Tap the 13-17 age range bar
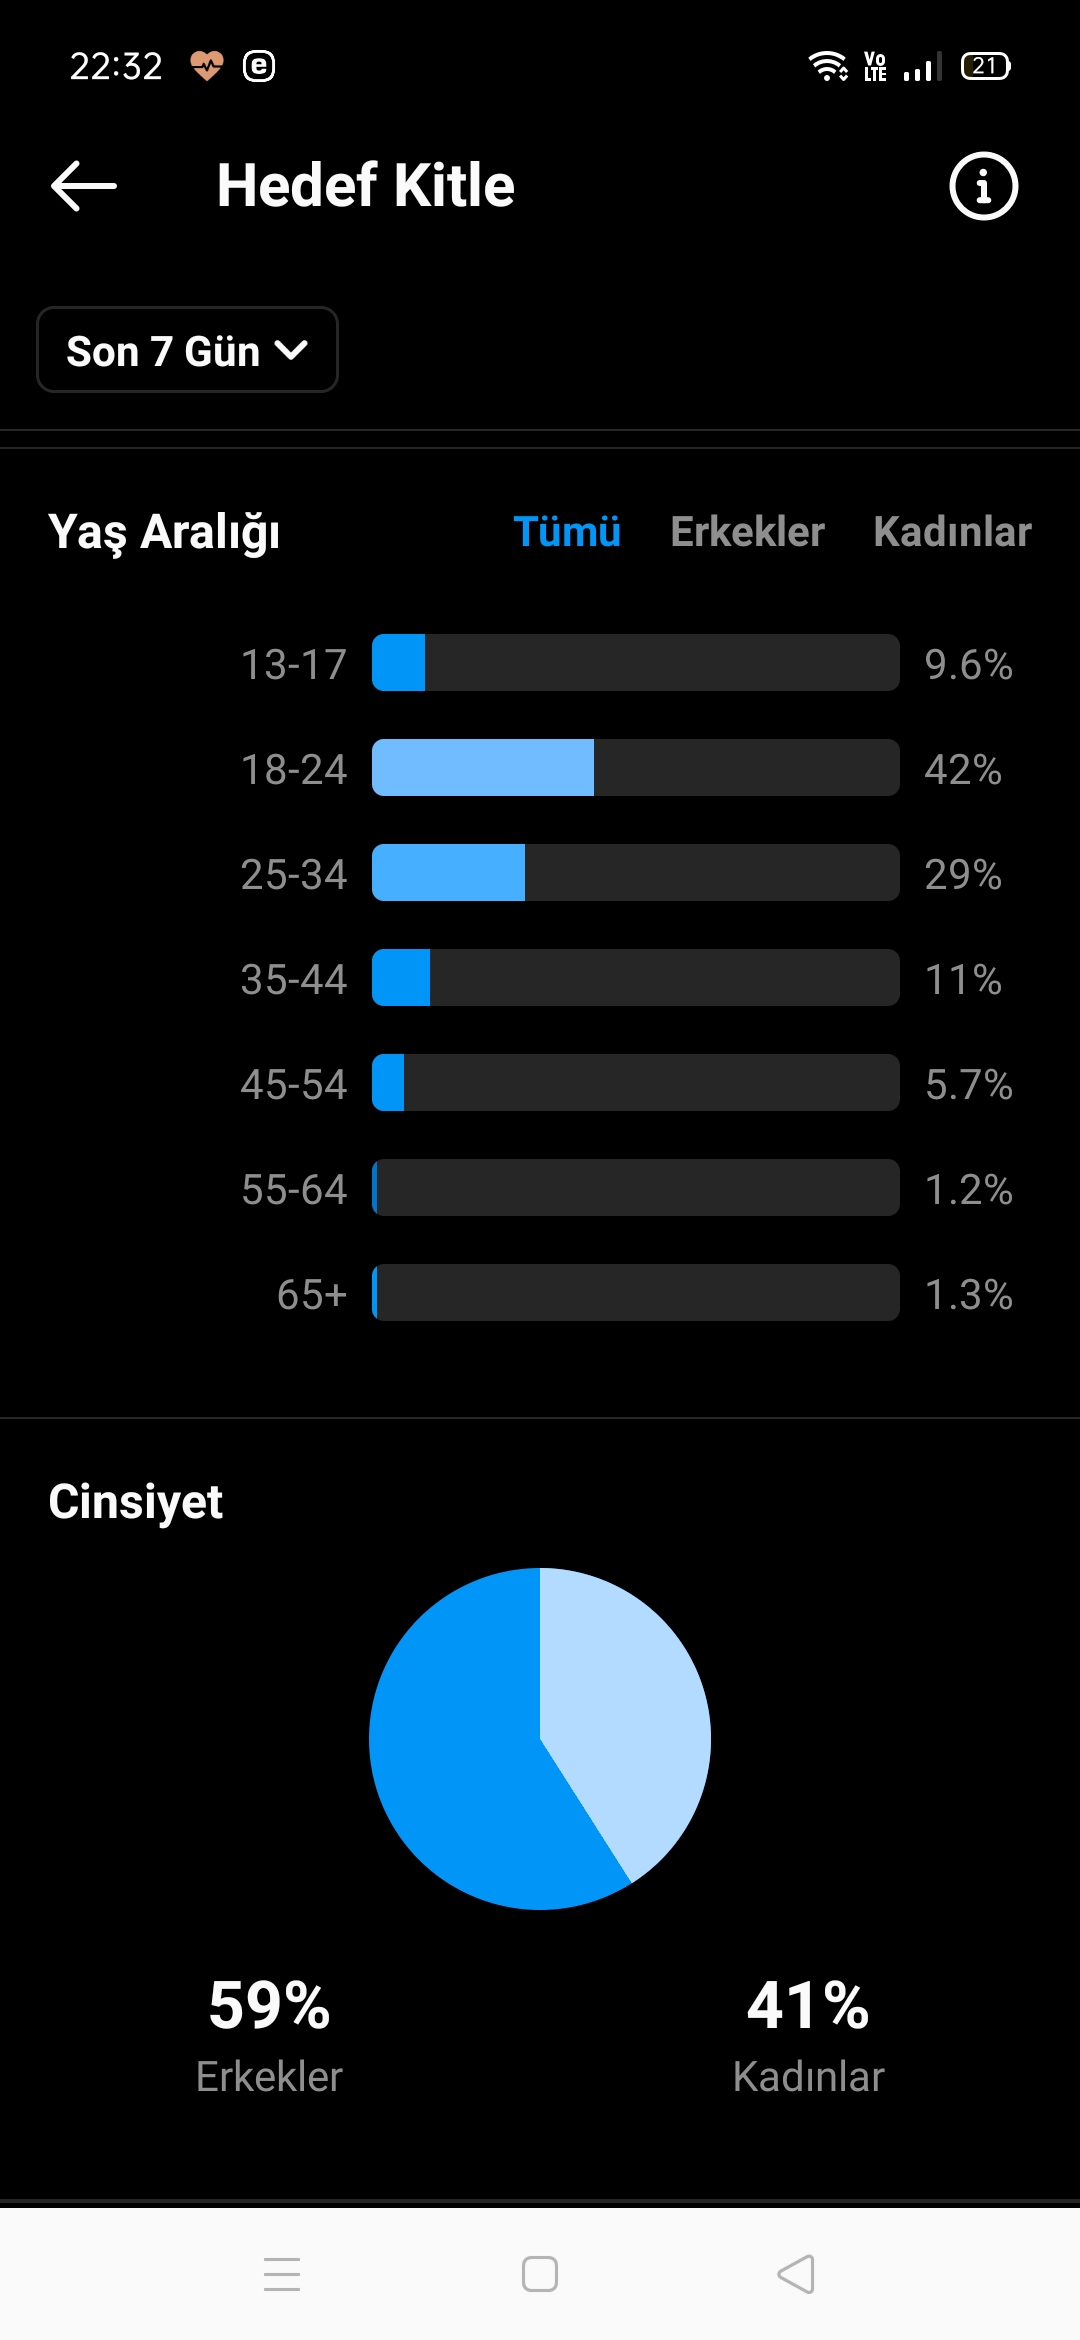This screenshot has width=1080, height=2340. tap(636, 663)
